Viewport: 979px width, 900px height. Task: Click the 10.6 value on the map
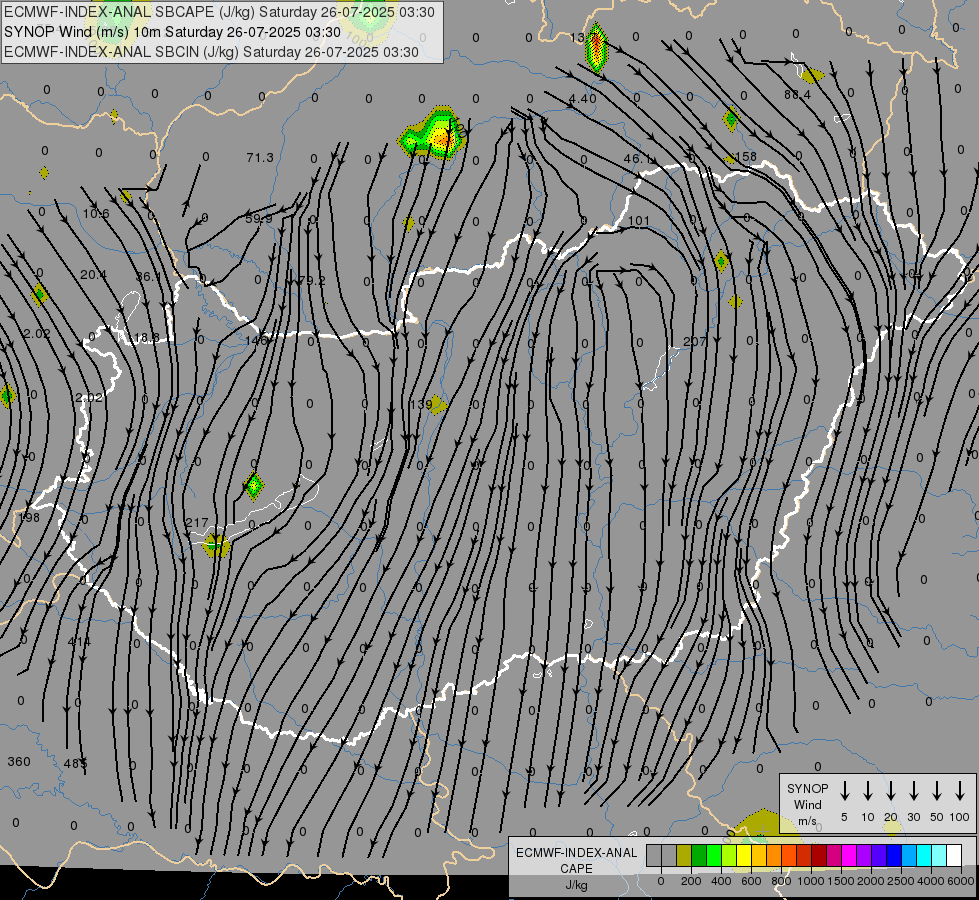point(96,214)
